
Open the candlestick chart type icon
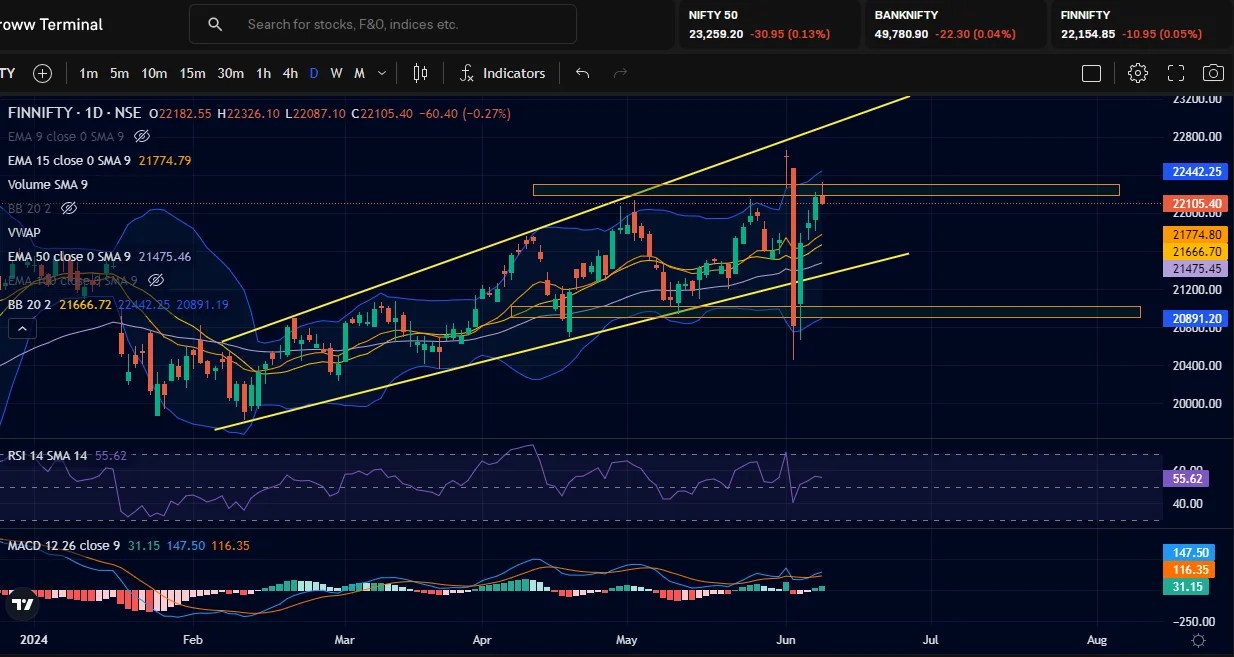click(420, 73)
